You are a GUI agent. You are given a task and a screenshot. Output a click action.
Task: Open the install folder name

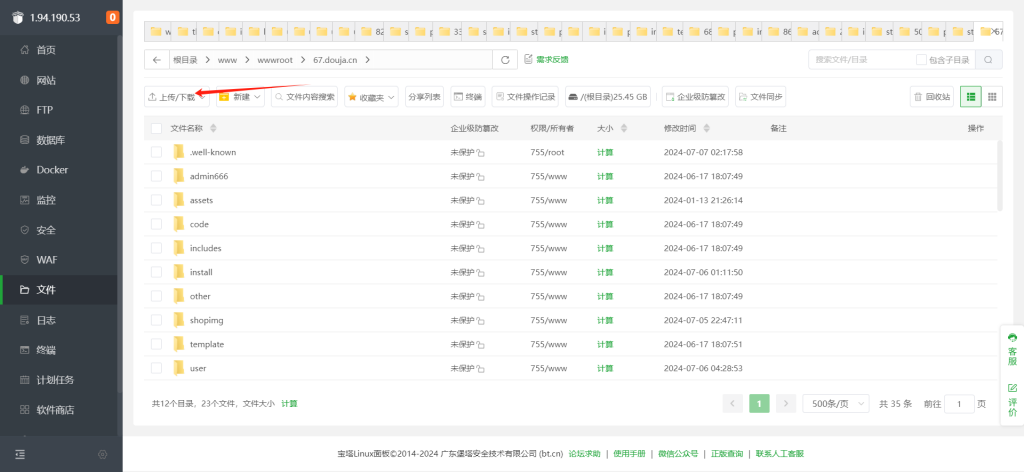[201, 272]
